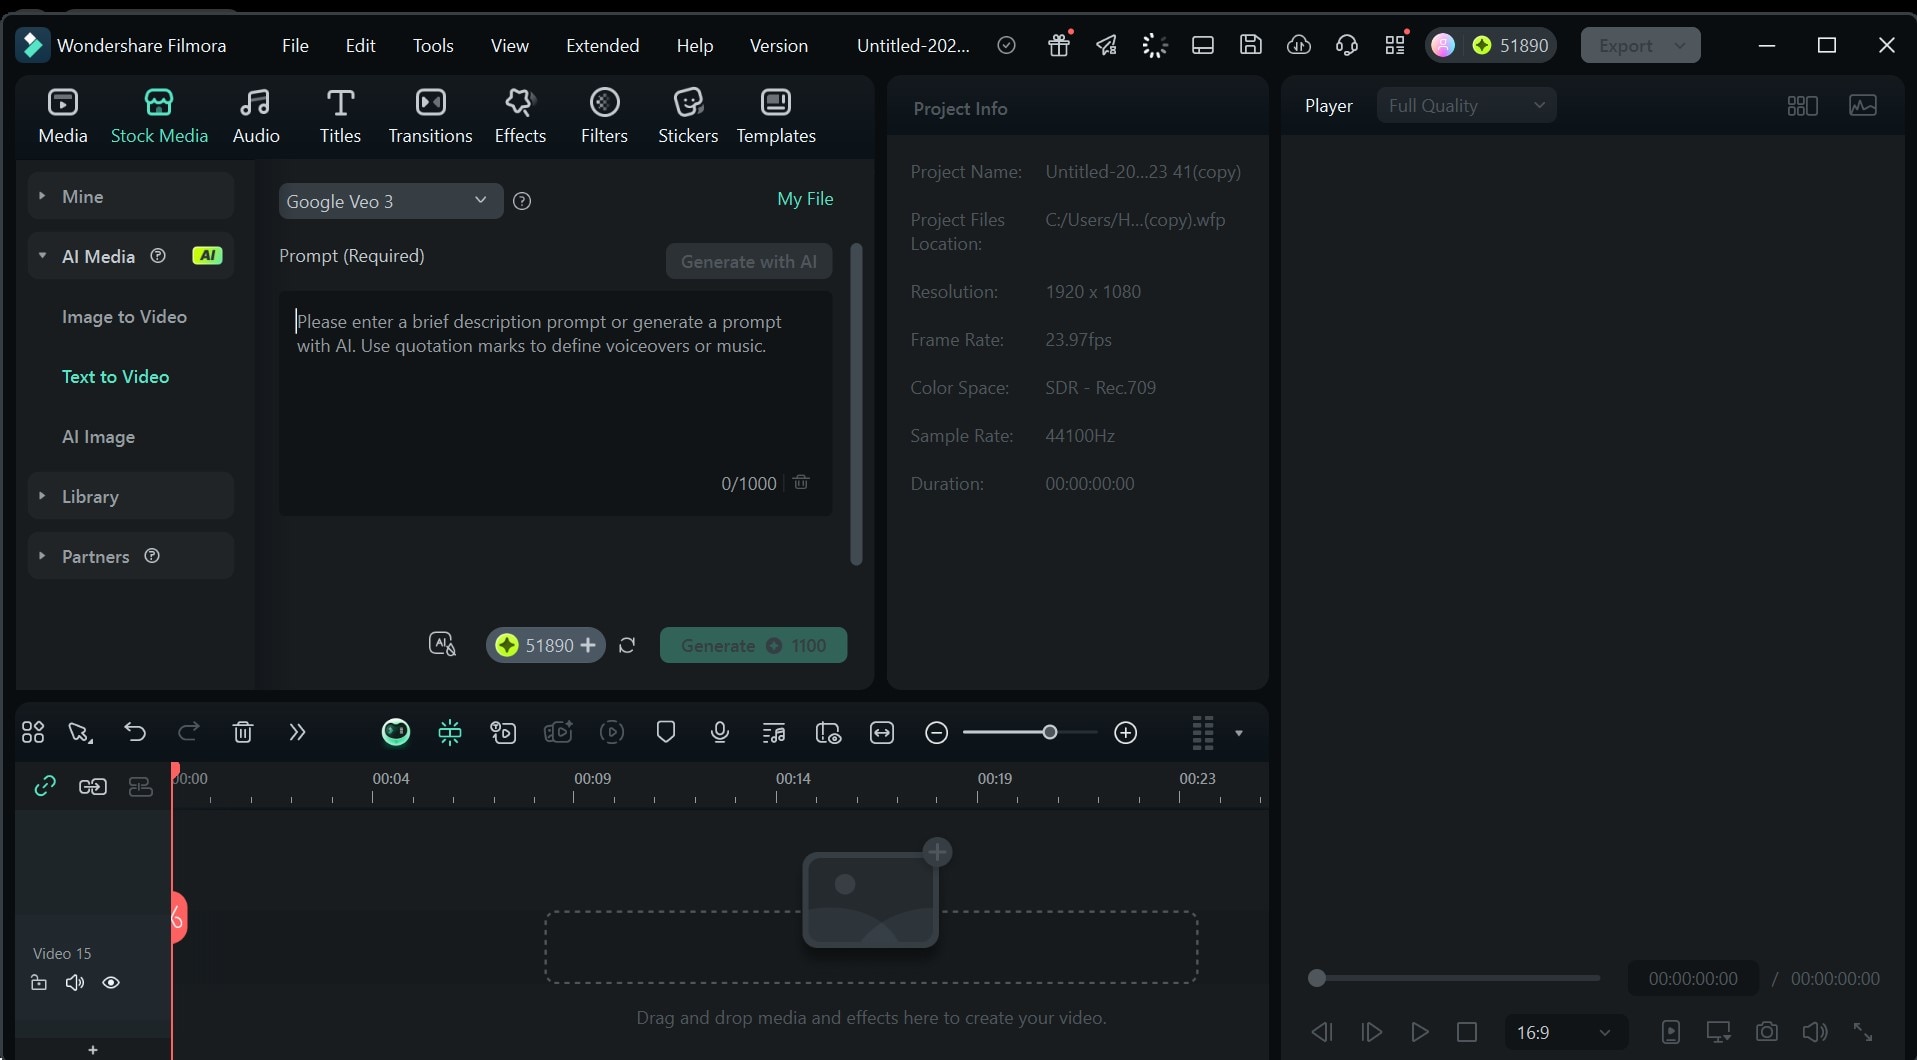Hide the Video 15 track

pos(111,983)
